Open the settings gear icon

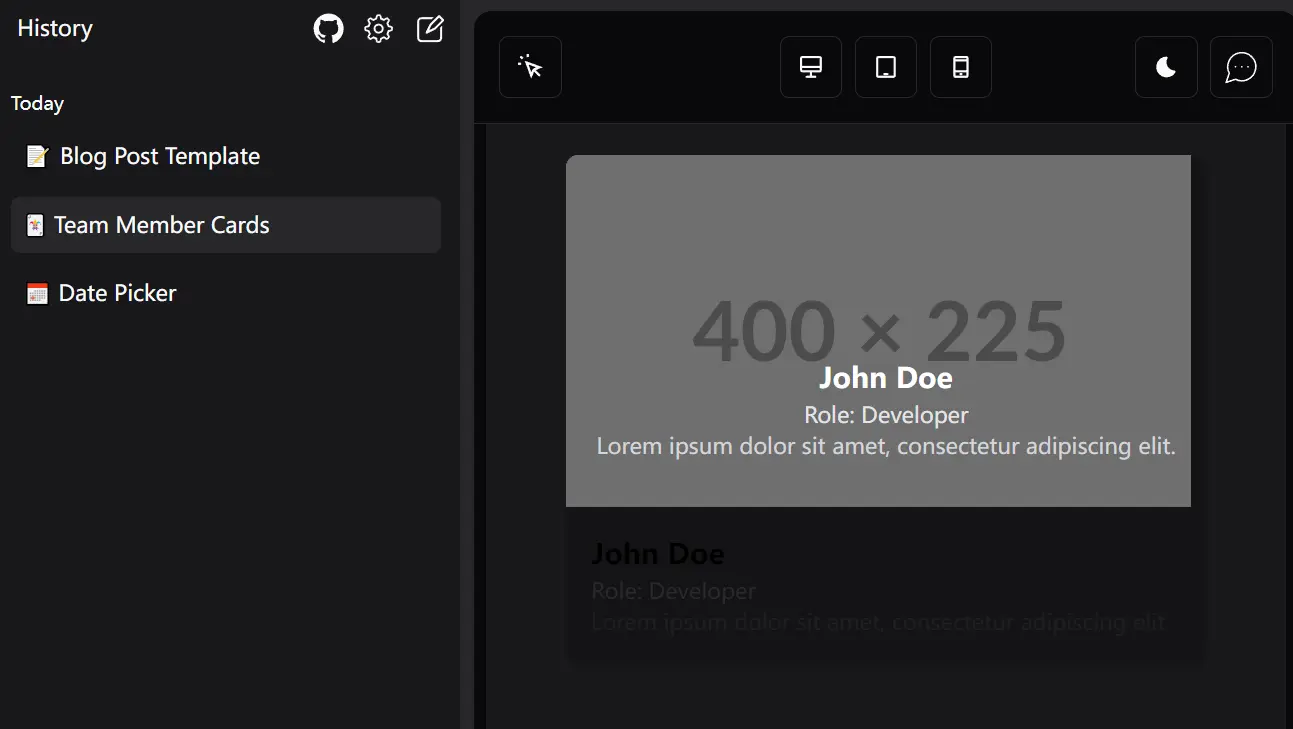[378, 28]
